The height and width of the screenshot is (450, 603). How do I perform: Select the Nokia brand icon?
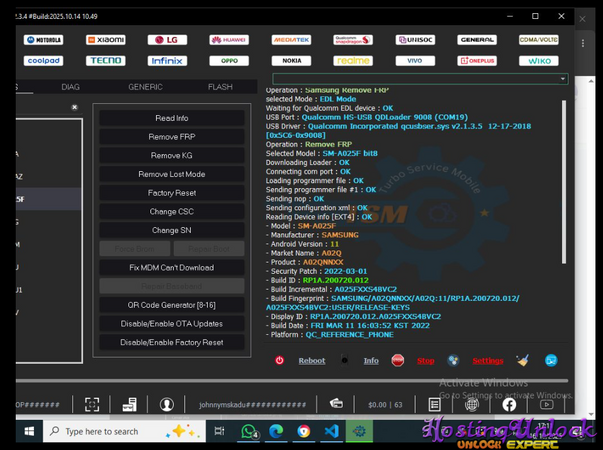[291, 61]
